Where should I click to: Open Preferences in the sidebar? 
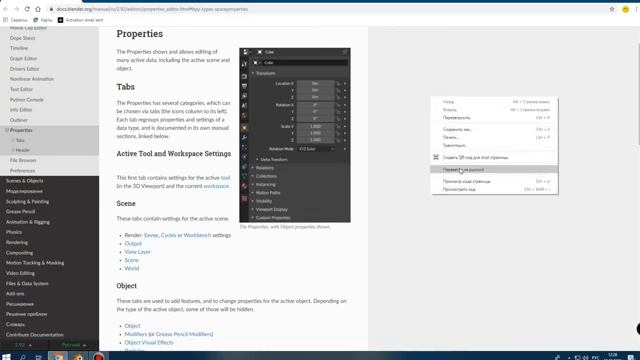click(x=22, y=171)
